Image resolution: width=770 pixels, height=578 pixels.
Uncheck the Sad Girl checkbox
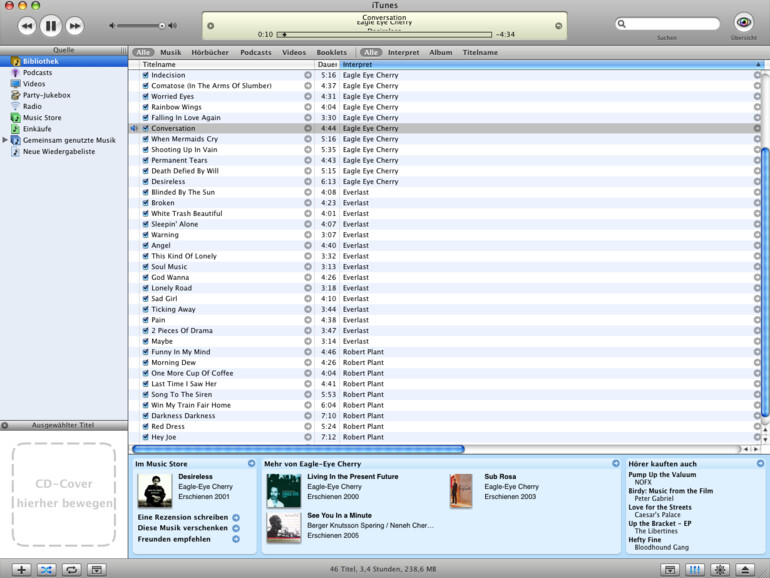tap(145, 299)
